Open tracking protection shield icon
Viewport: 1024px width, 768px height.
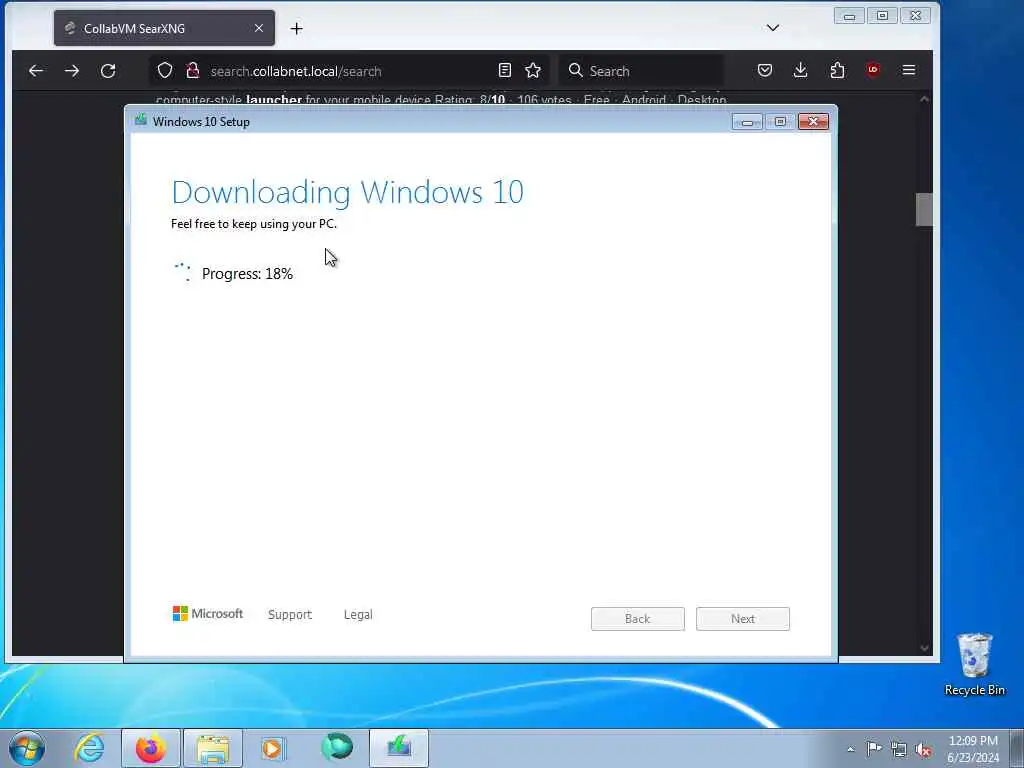[x=165, y=71]
